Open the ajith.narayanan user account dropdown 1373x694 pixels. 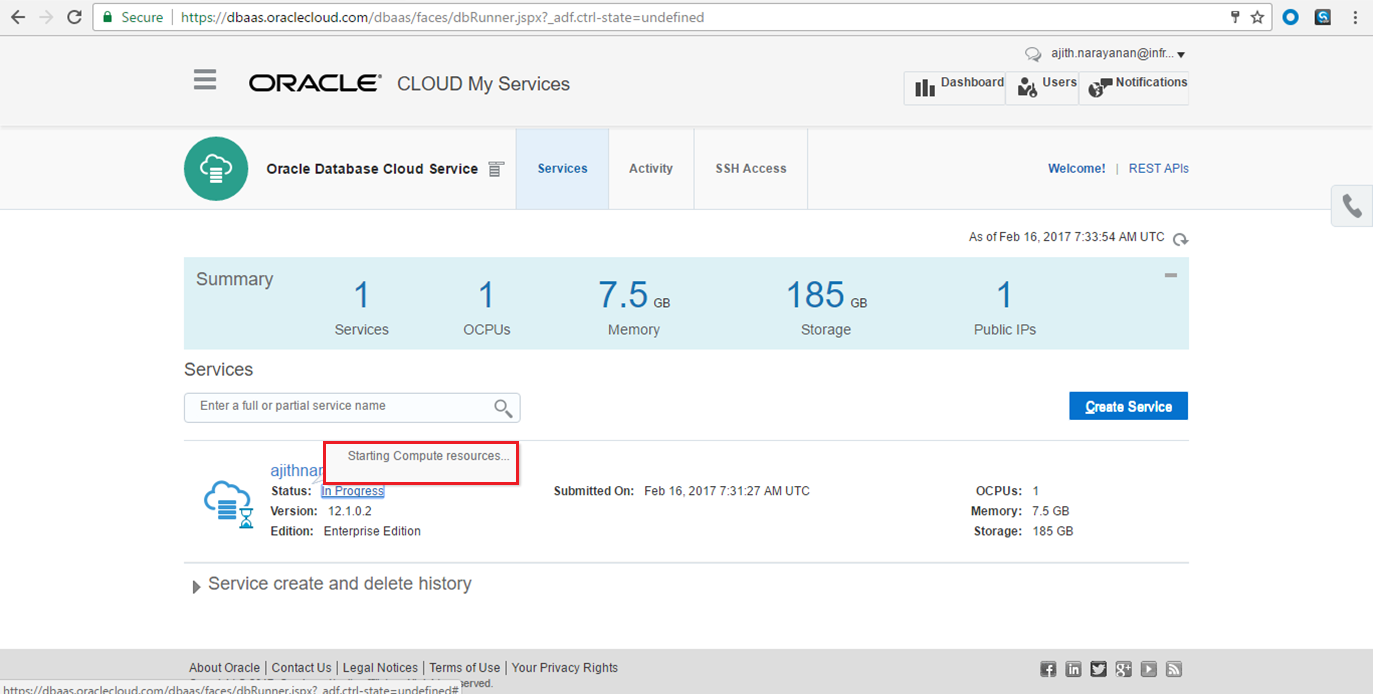(x=1118, y=54)
